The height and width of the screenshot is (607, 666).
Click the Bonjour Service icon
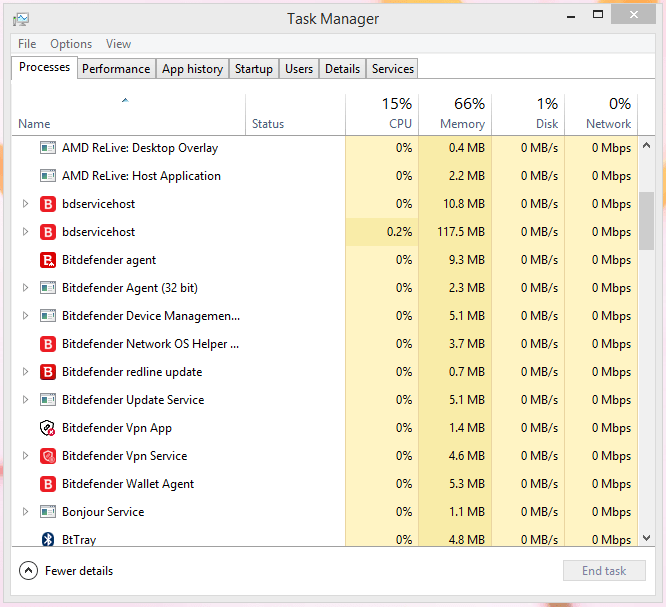point(48,512)
